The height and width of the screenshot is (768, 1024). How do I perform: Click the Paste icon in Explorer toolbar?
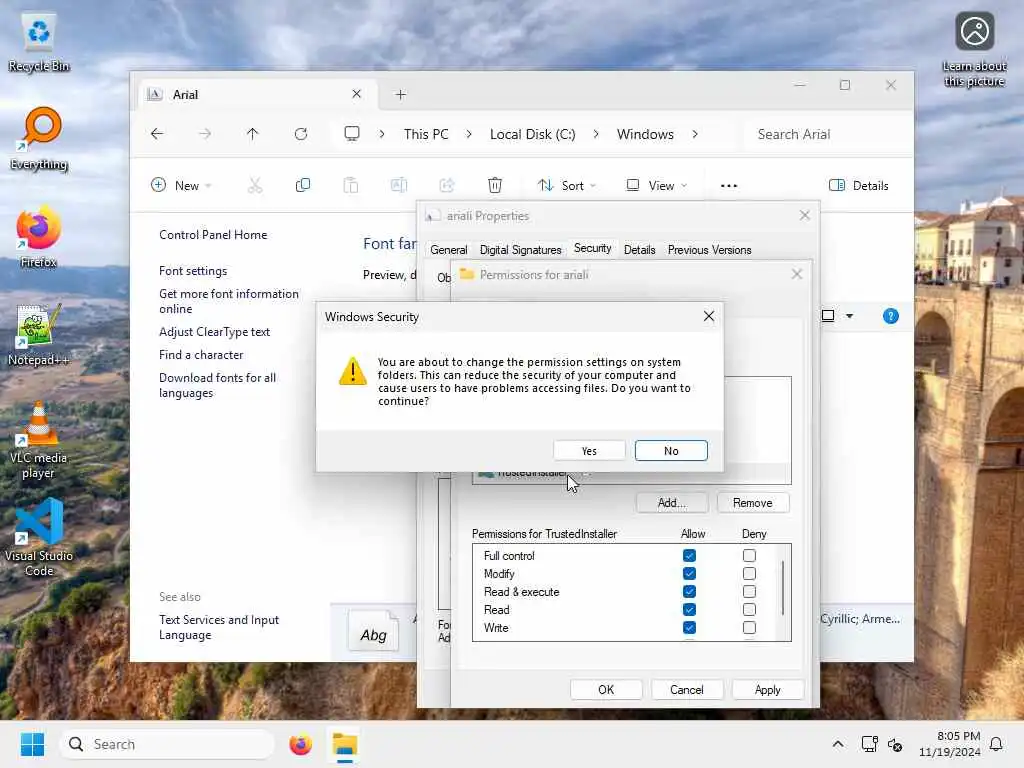pos(351,185)
